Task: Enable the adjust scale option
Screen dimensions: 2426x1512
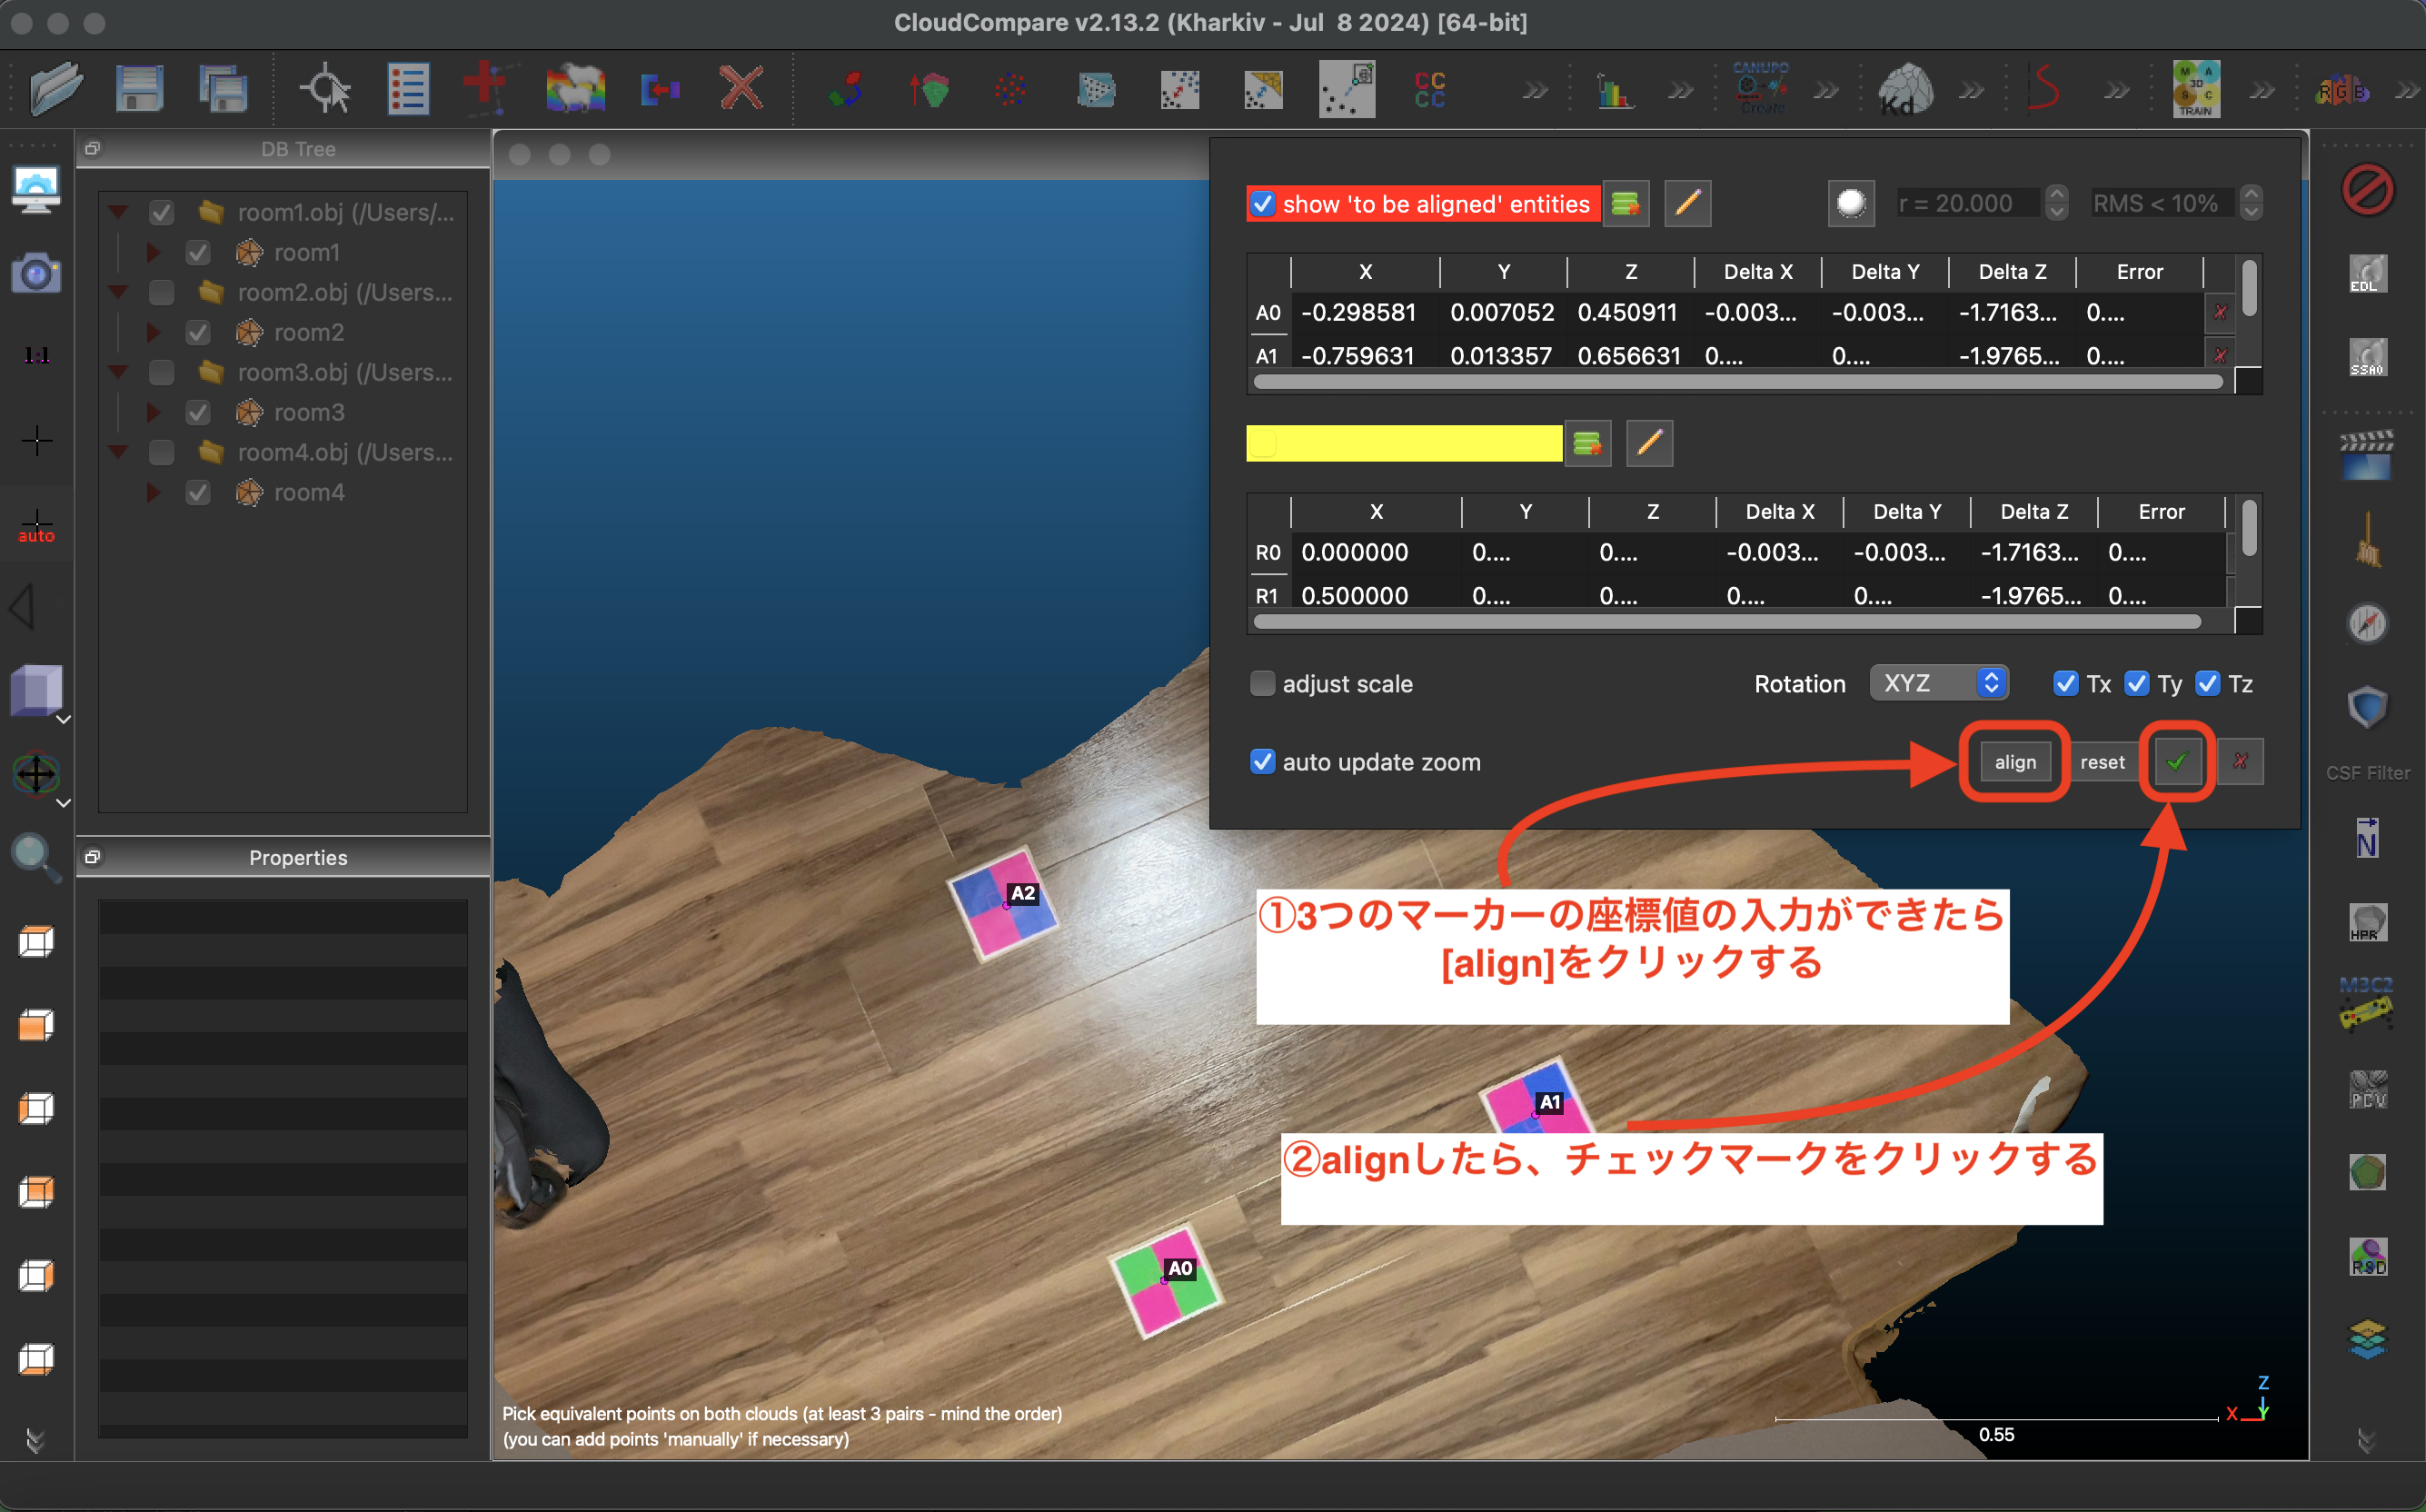Action: pos(1263,683)
